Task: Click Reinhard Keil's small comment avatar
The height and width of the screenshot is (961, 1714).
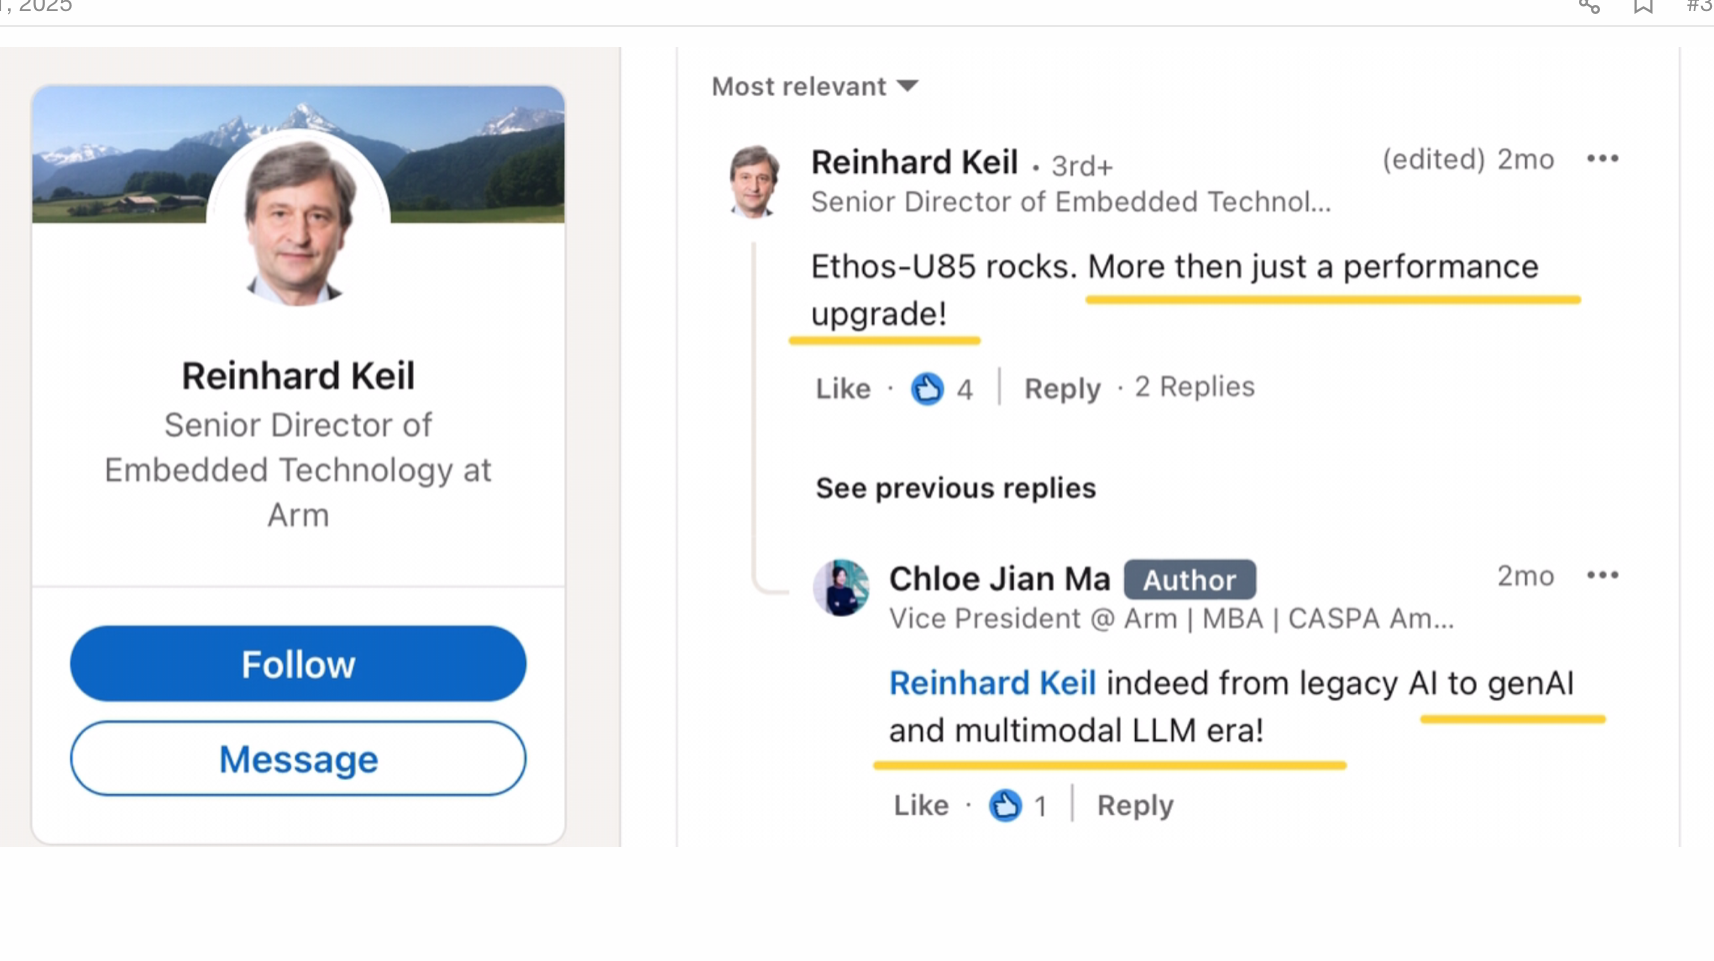Action: [754, 181]
